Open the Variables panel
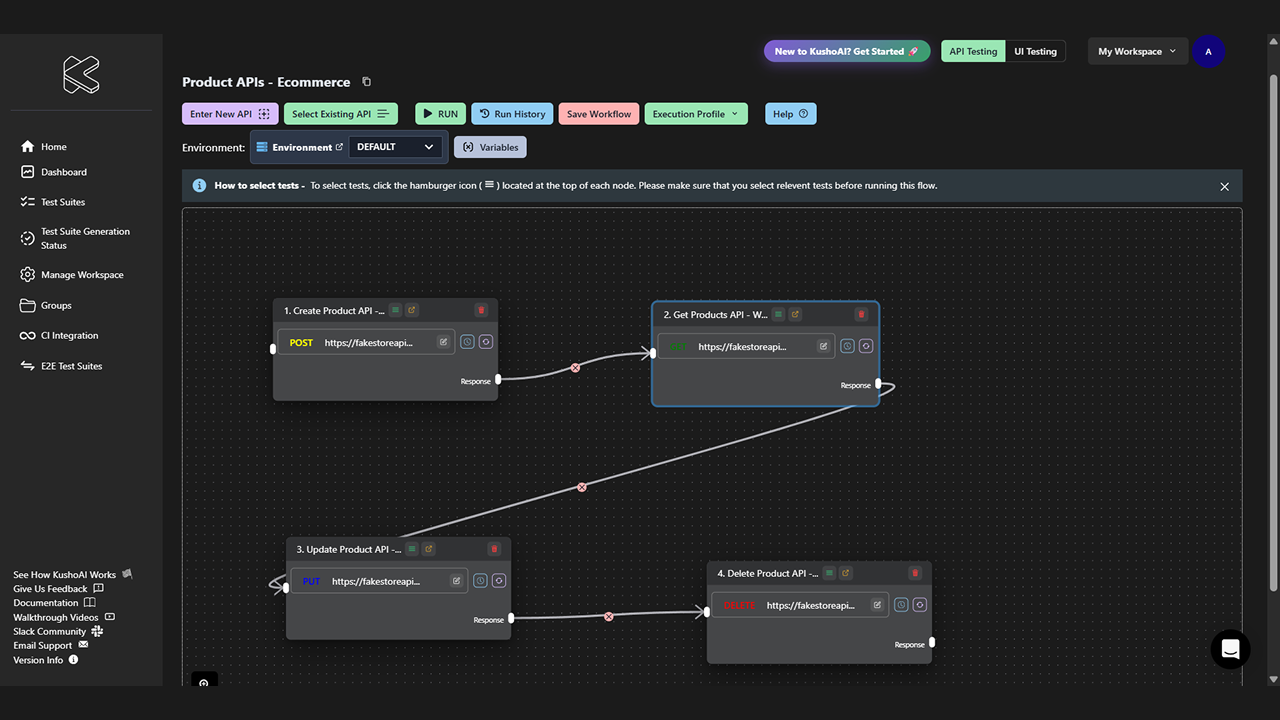This screenshot has height=720, width=1280. click(x=490, y=147)
